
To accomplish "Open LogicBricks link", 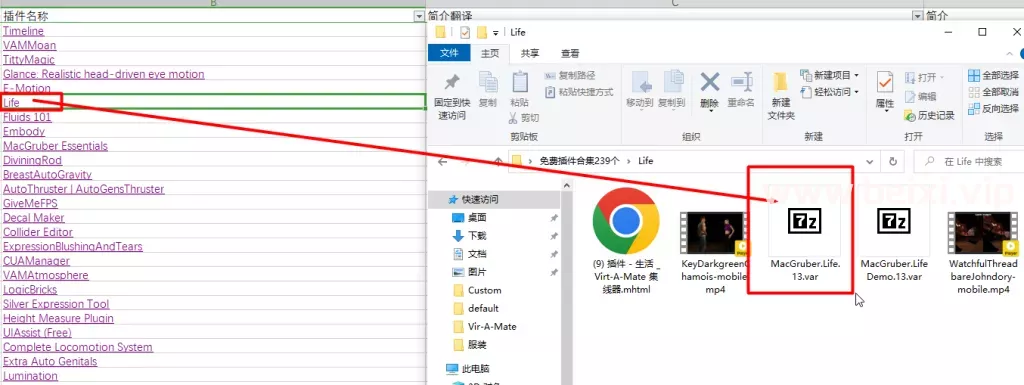I will click(30, 289).
